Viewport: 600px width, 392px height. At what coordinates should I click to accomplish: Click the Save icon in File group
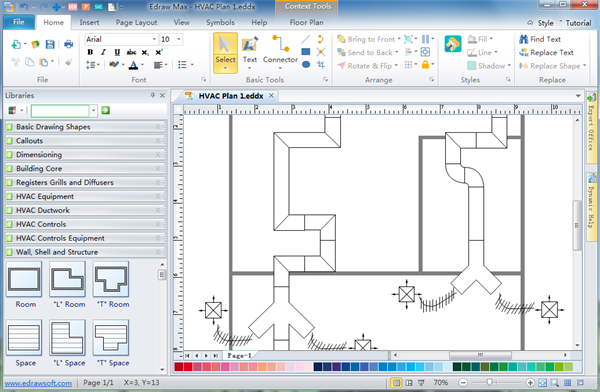(x=50, y=44)
